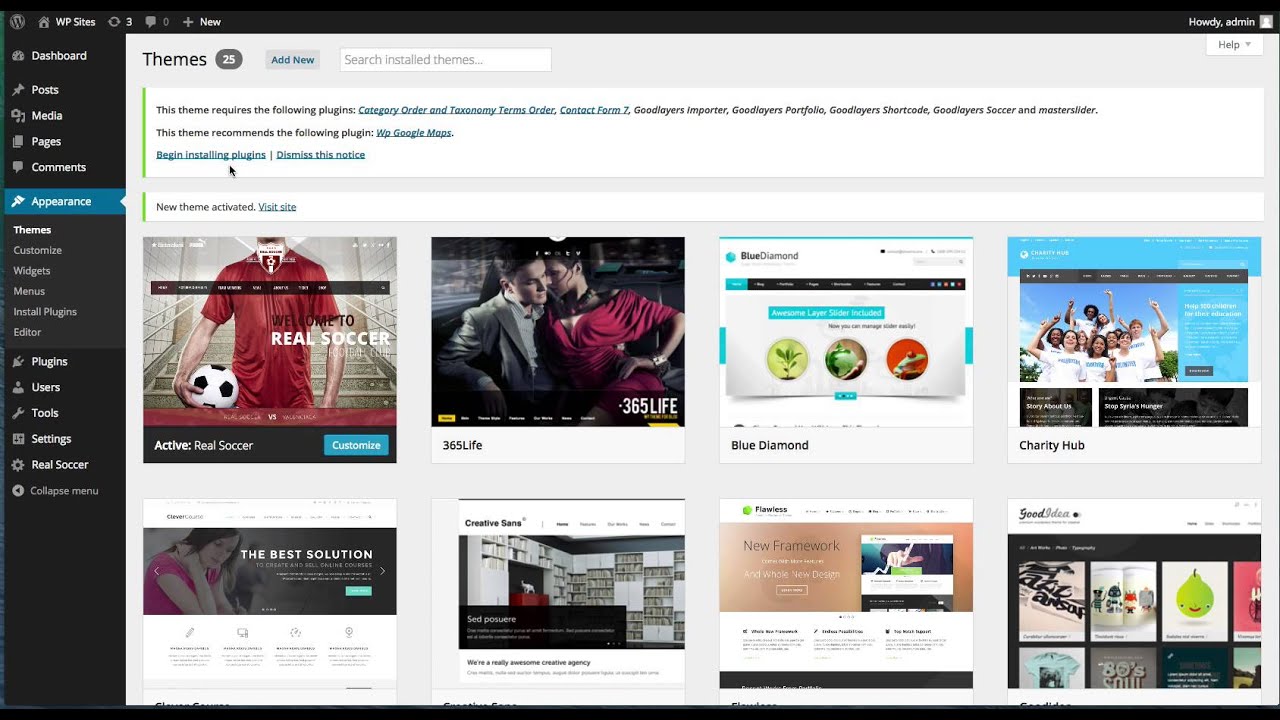Open the Menus submenu item
This screenshot has height=720, width=1280.
tap(29, 291)
